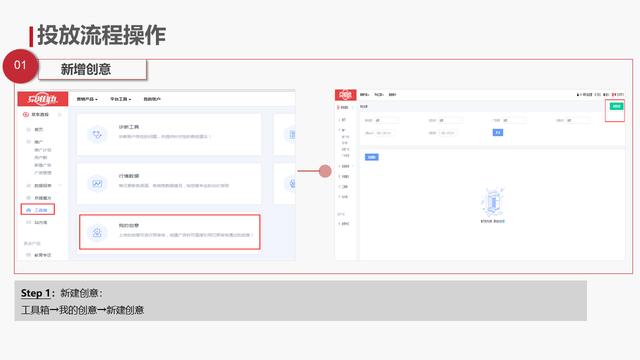The image size is (640, 360).
Task: Click the stethoscope icon on 诊断工具 card
Action: pos(97,134)
